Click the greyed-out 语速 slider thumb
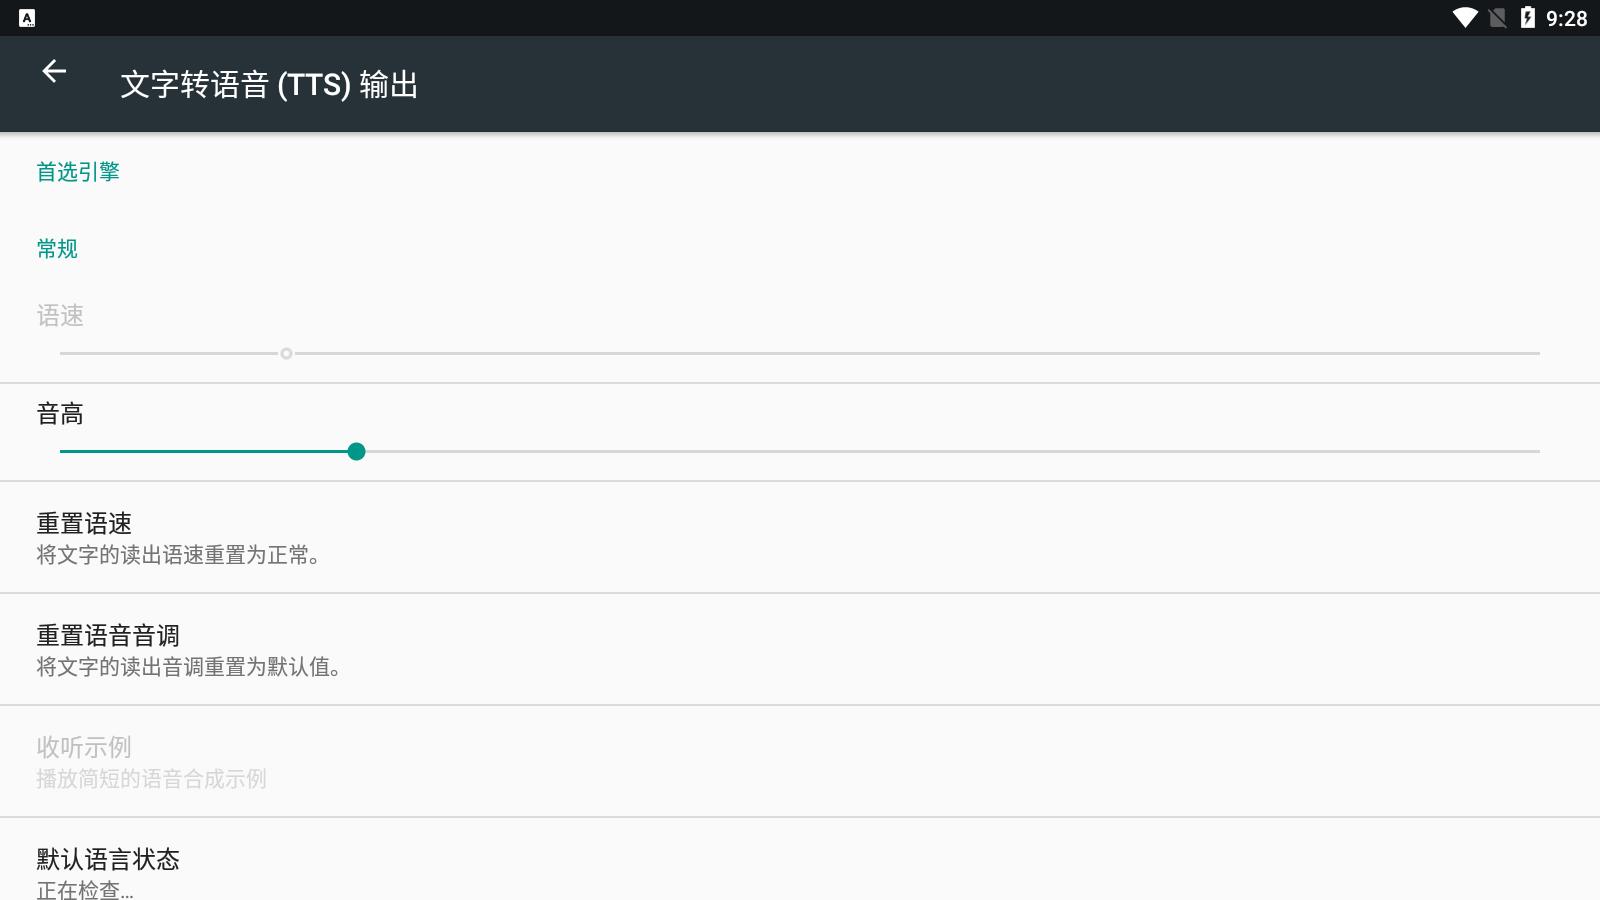The image size is (1600, 900). pyautogui.click(x=286, y=353)
